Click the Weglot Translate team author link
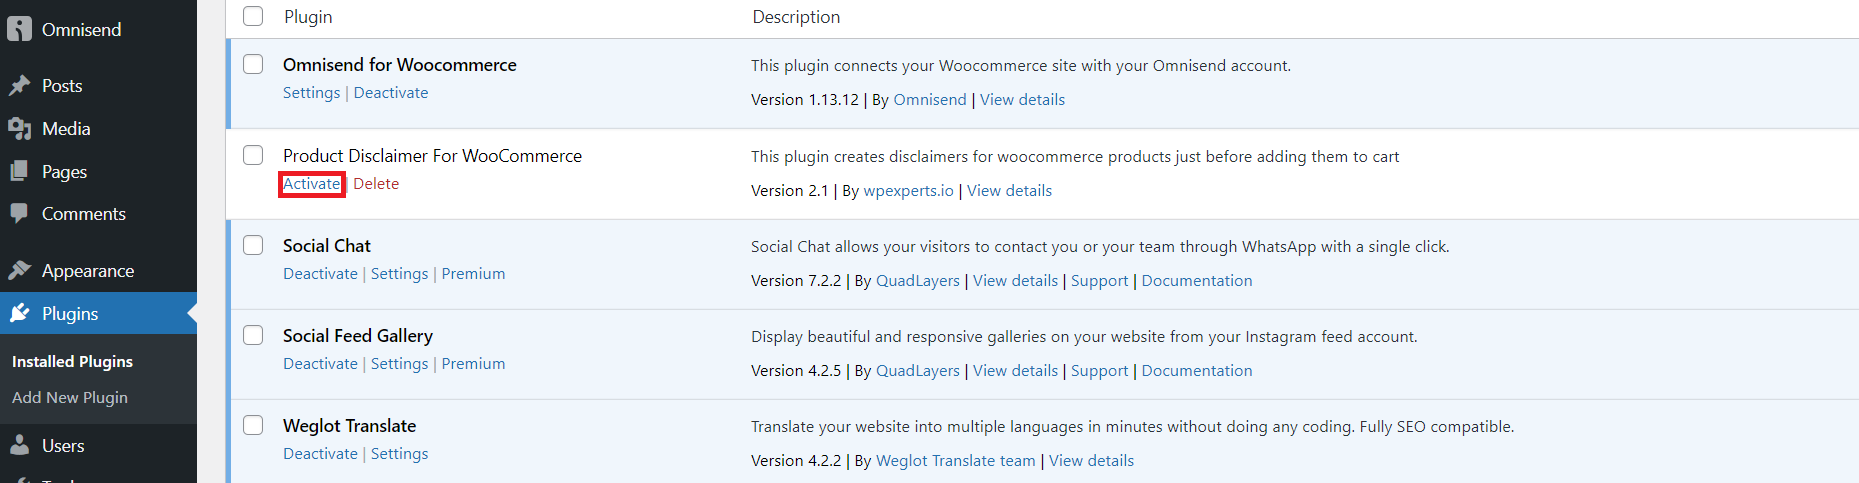This screenshot has height=483, width=1859. (x=956, y=461)
